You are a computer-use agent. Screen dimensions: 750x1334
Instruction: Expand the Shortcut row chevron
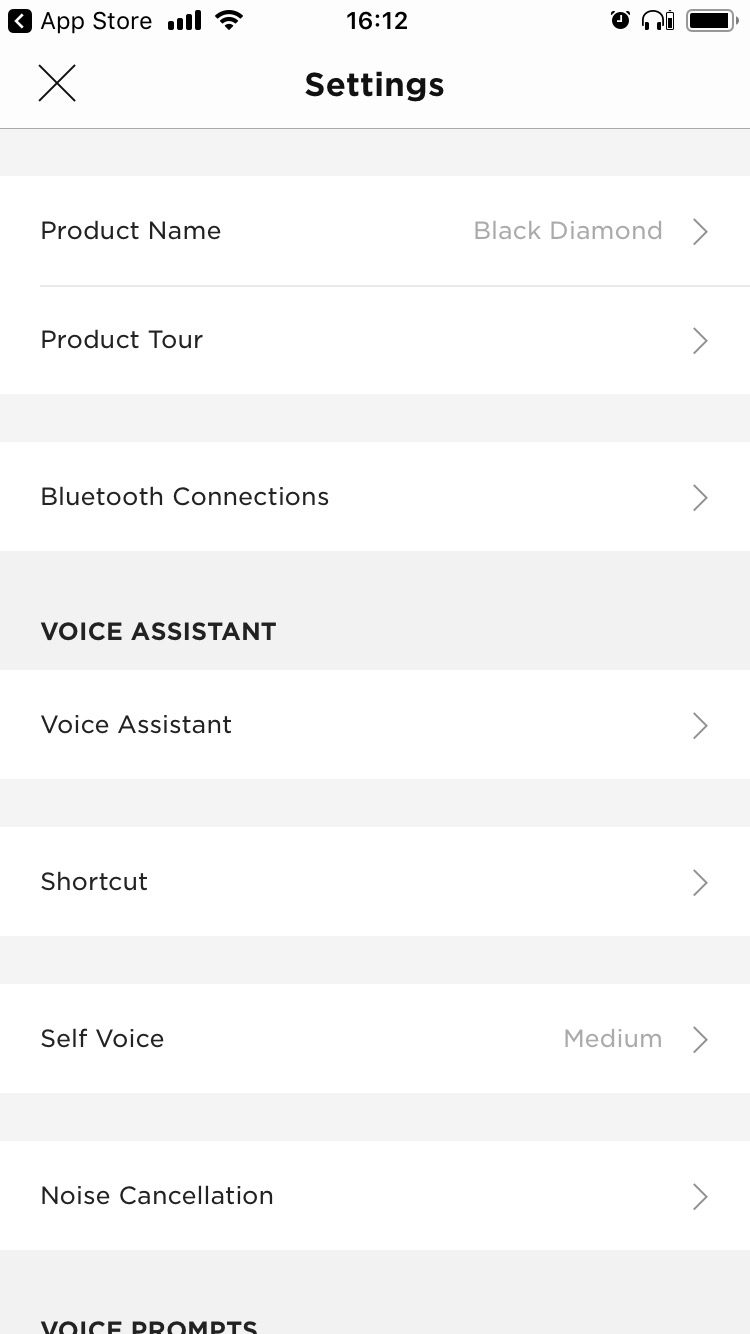(x=700, y=883)
